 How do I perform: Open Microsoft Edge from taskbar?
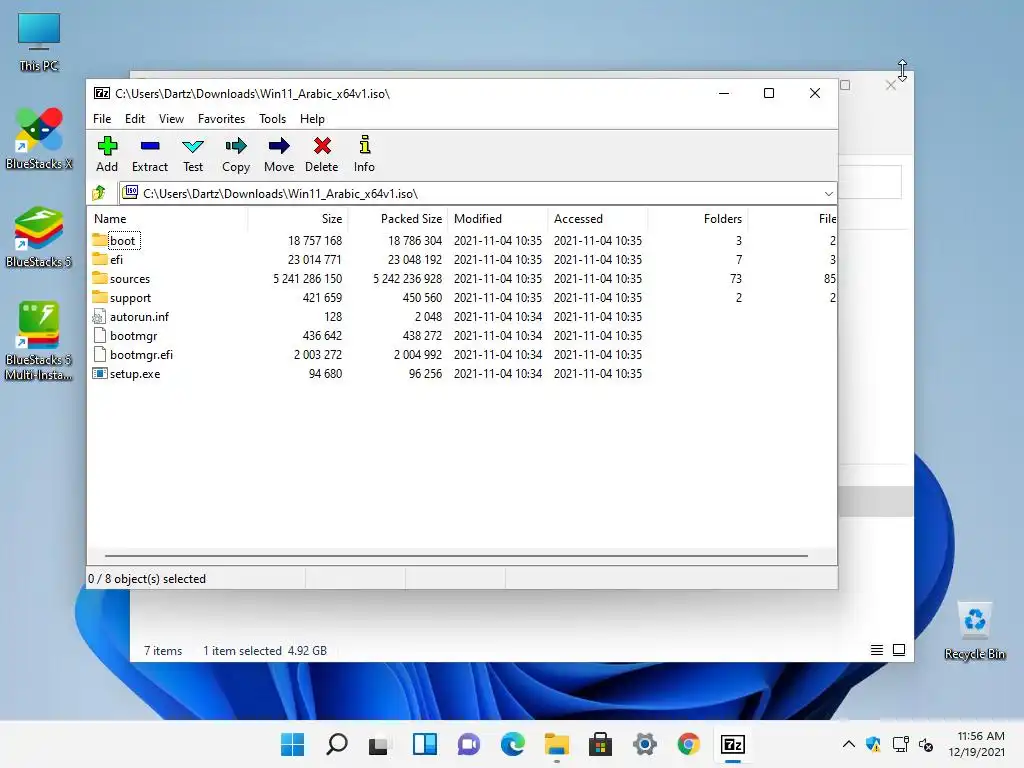(x=513, y=744)
